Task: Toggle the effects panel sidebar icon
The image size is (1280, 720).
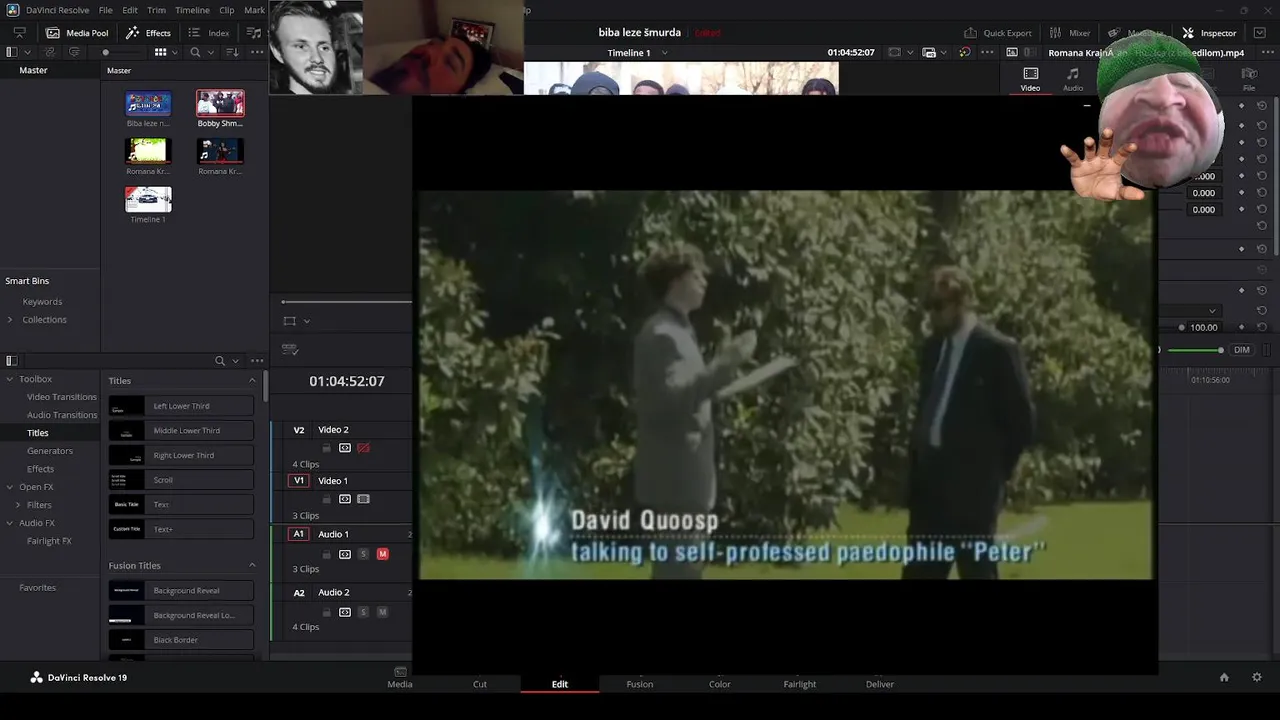Action: click(x=12, y=361)
